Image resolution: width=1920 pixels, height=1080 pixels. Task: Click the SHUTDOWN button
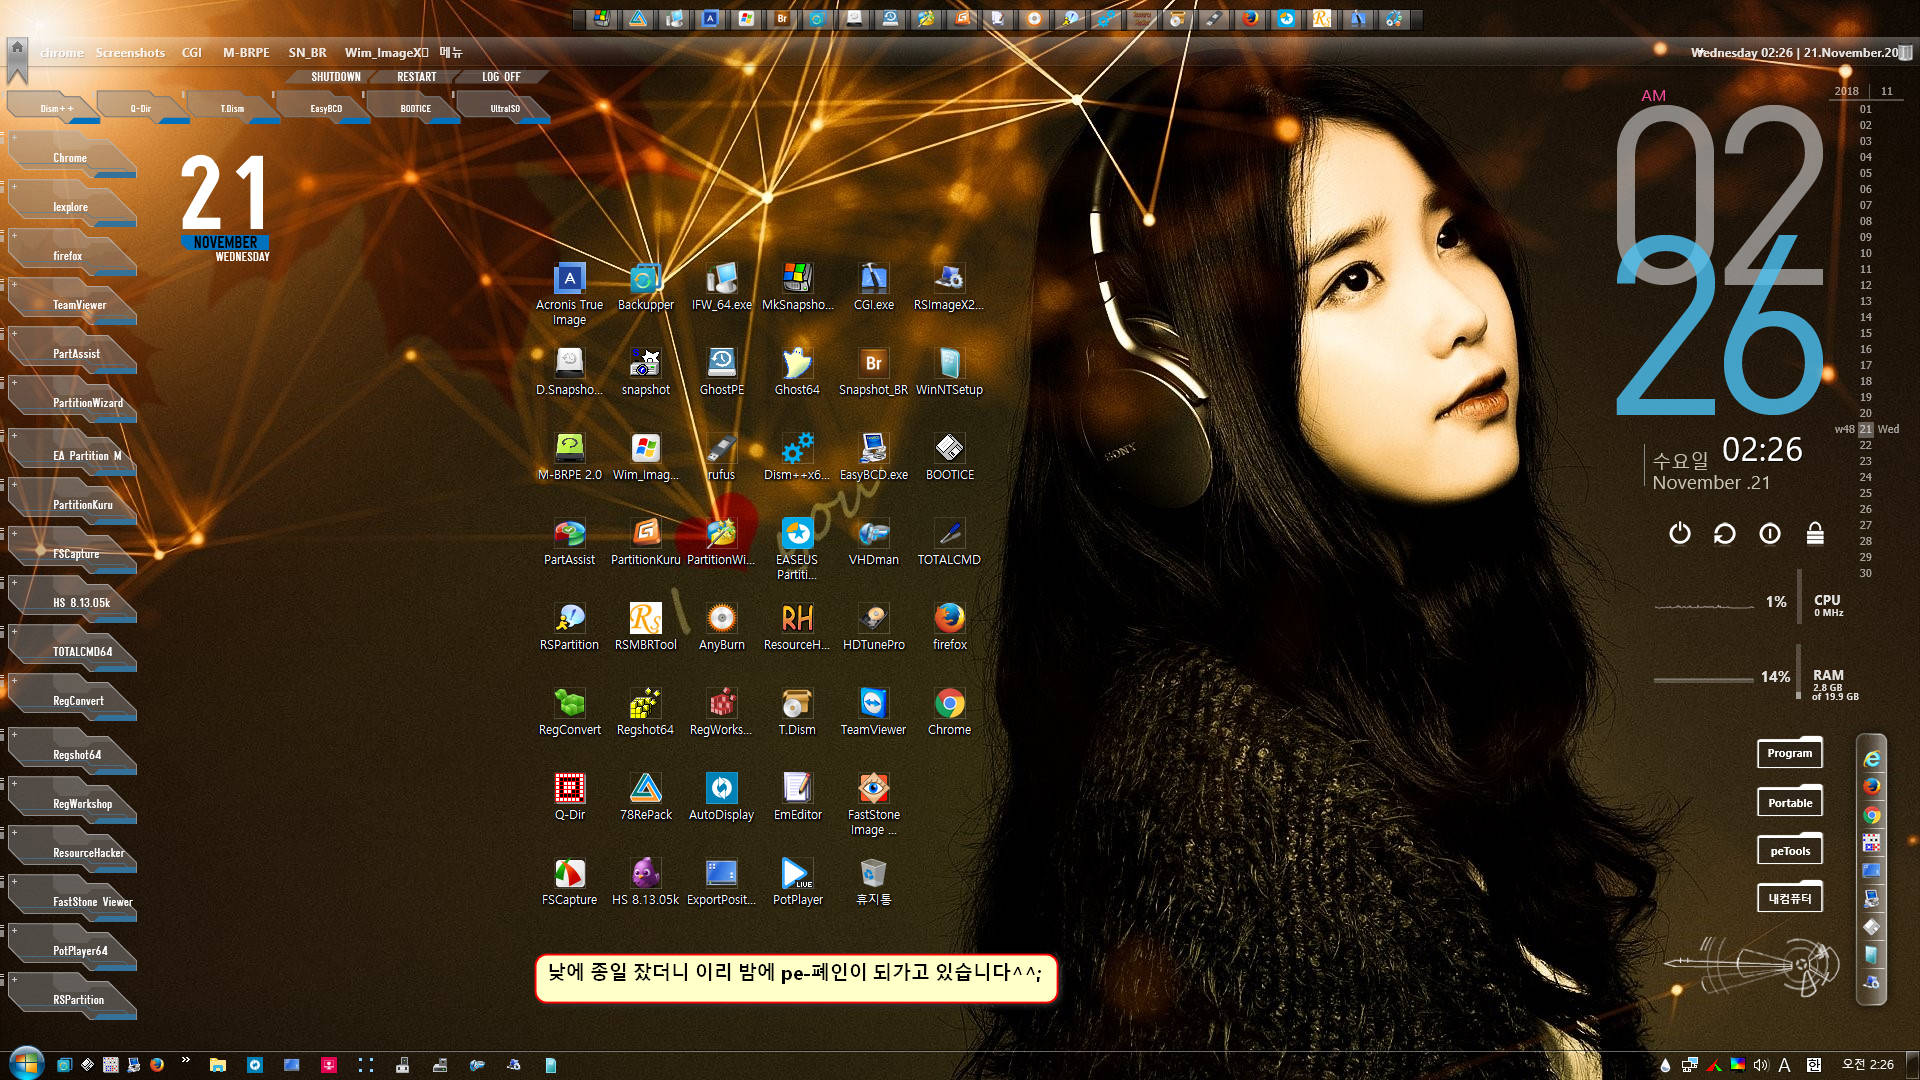[x=335, y=77]
